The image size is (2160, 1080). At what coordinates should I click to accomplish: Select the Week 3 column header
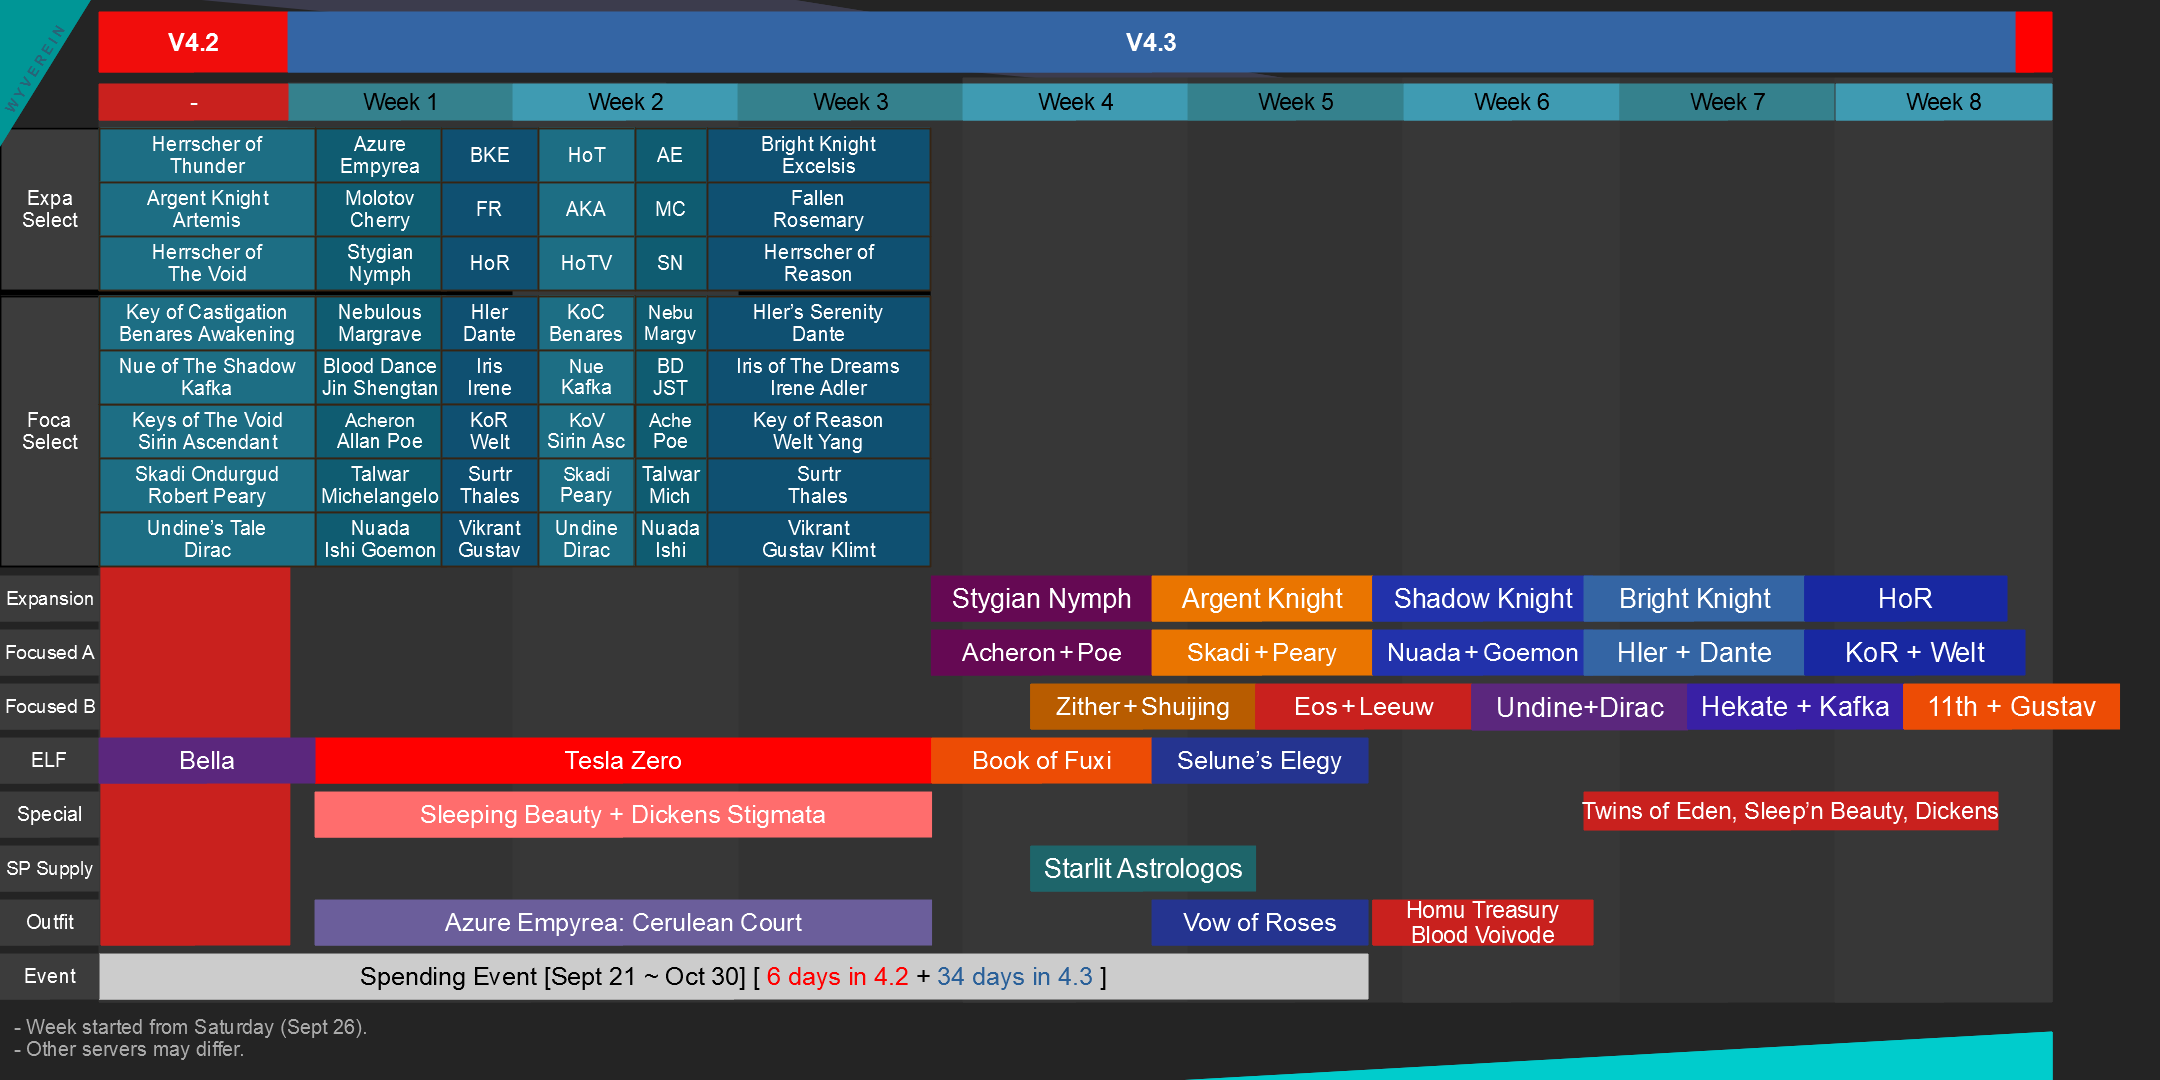(850, 102)
